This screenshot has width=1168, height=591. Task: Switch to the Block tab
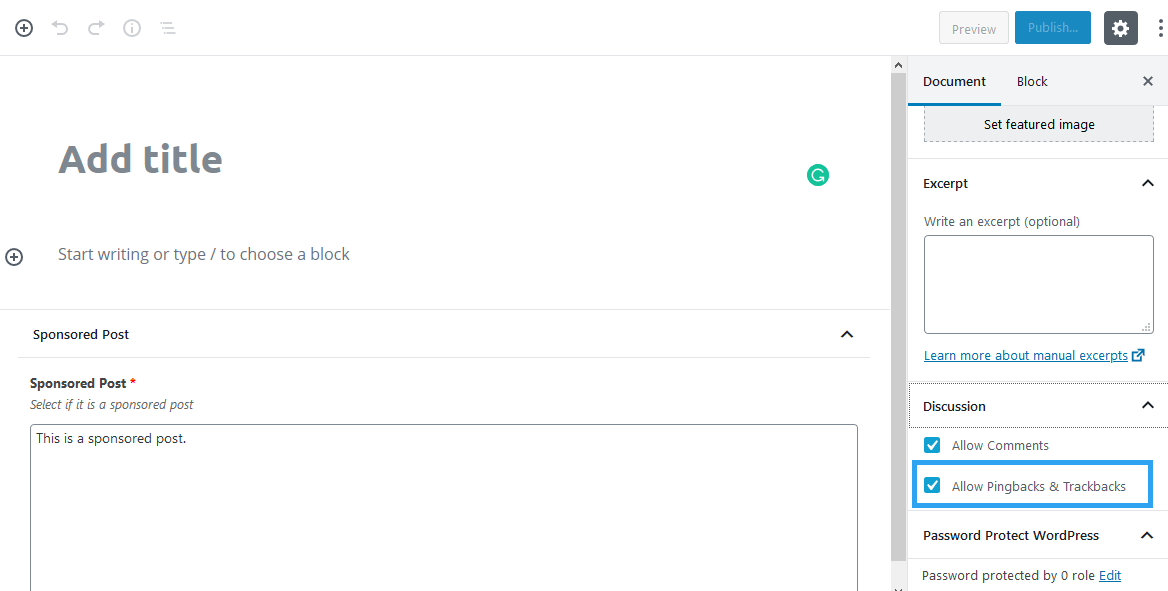point(1032,82)
